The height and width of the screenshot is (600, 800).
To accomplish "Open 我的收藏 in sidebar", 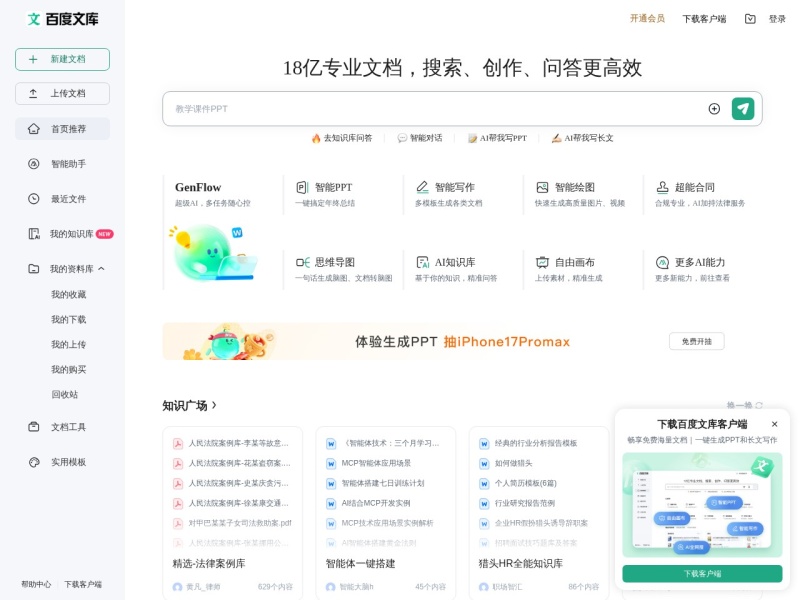I will pyautogui.click(x=68, y=294).
